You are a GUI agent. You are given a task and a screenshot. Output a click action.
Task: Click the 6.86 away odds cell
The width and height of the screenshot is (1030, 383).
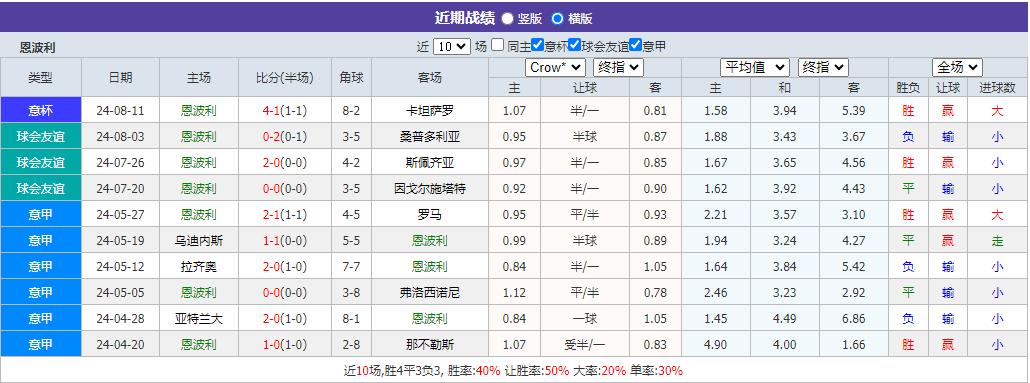pos(854,319)
